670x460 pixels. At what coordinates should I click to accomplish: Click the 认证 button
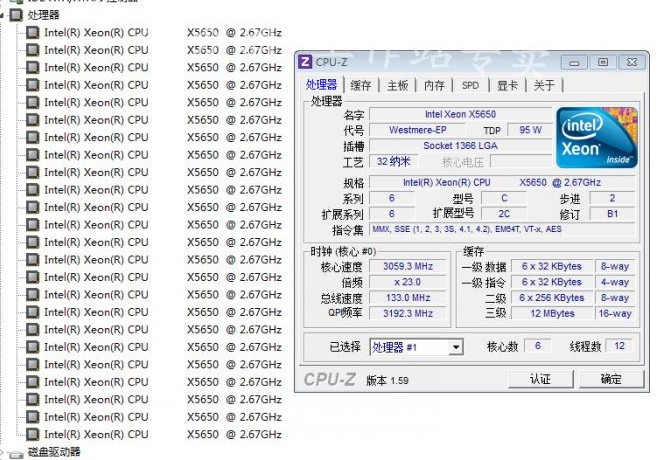point(541,379)
